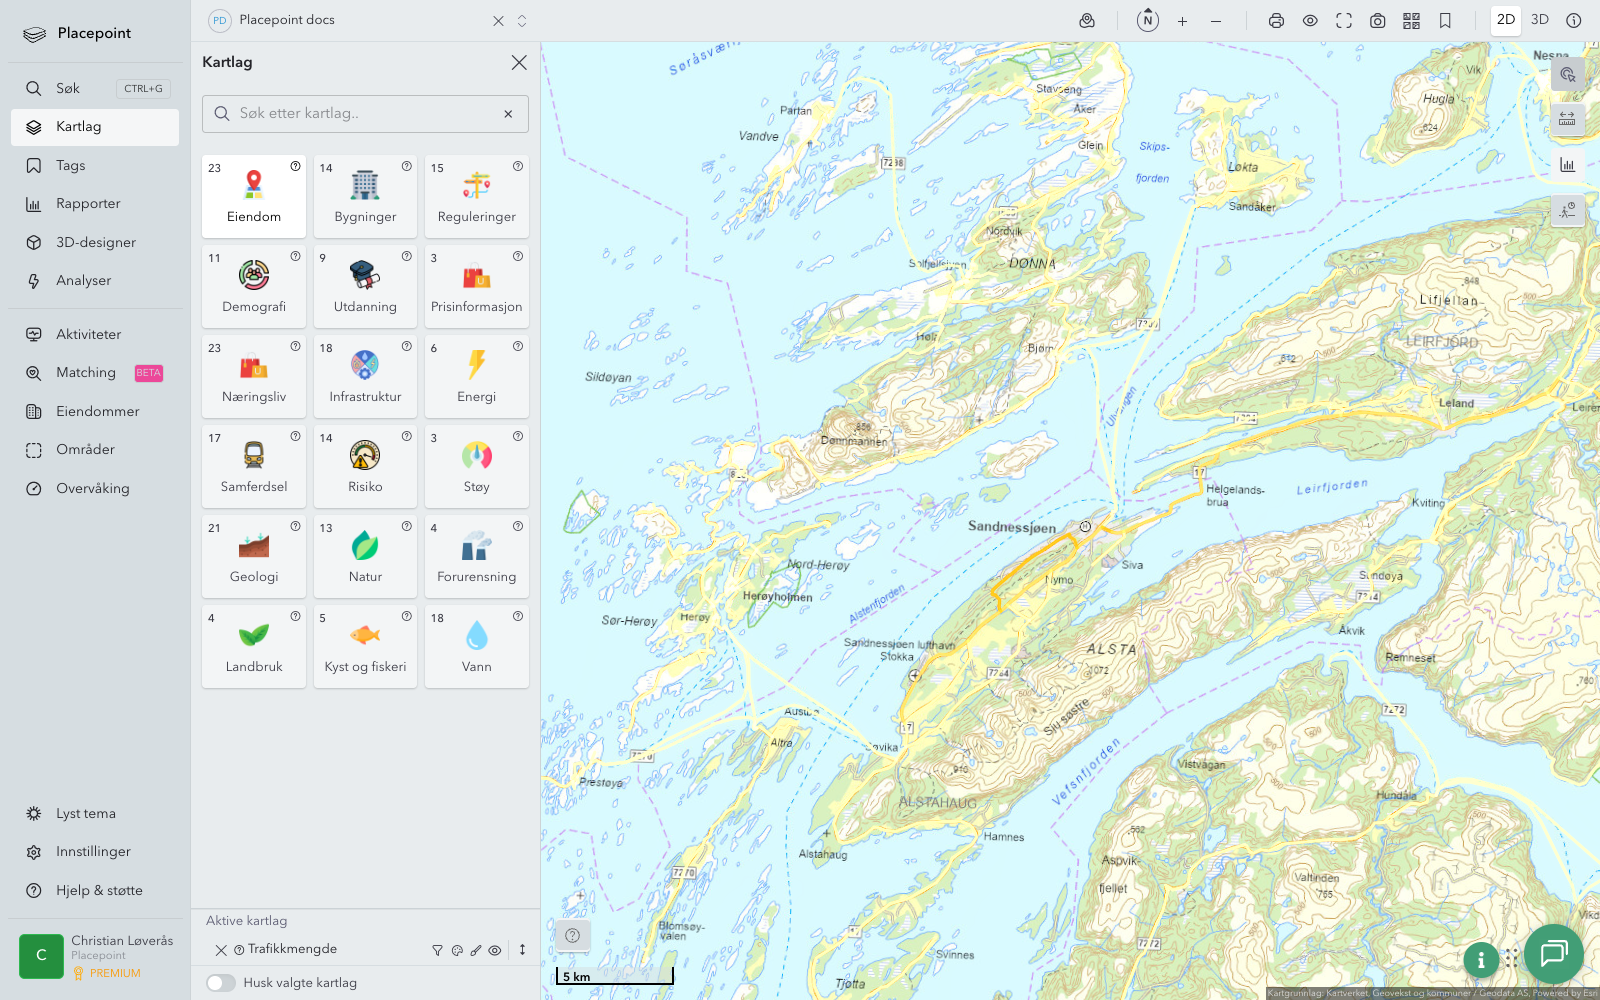Screen dimensions: 1600x1000
Task: Click the bookmark icon in top toolbar
Action: pyautogui.click(x=1445, y=20)
